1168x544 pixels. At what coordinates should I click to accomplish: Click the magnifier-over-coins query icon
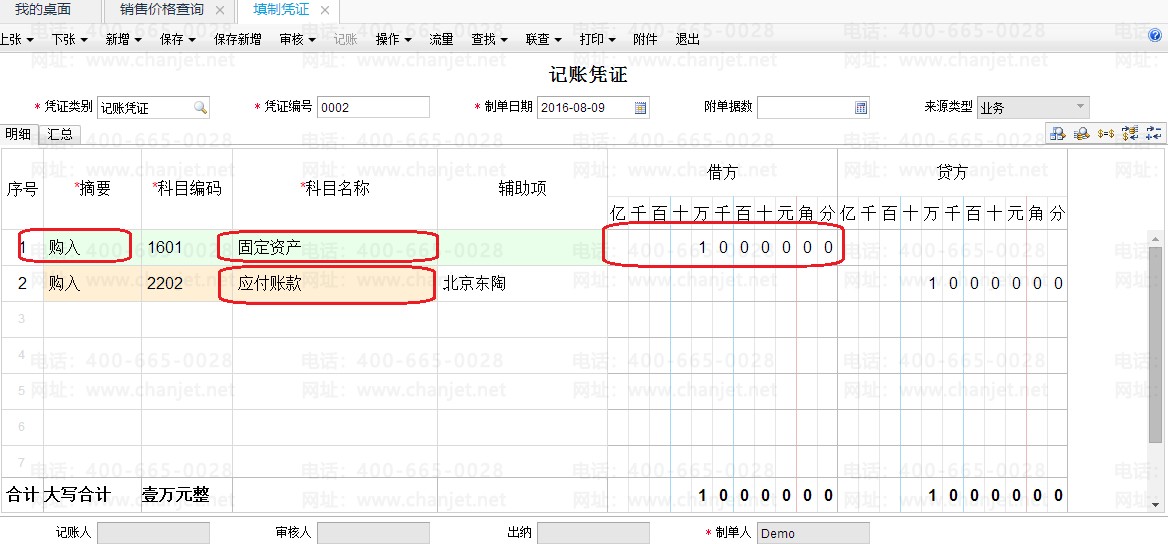(1082, 133)
